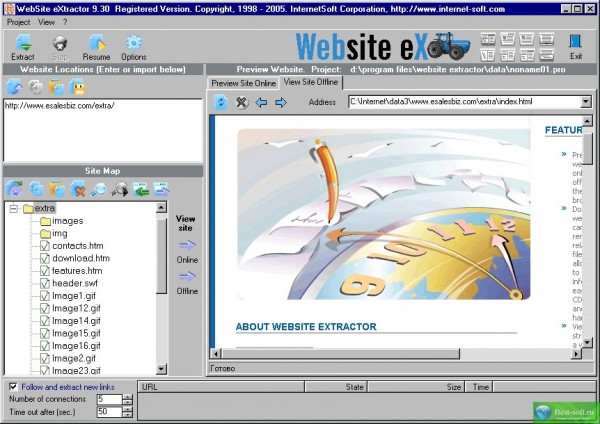Click the Extract toolbar icon
Image resolution: width=600 pixels, height=424 pixels.
pos(24,43)
